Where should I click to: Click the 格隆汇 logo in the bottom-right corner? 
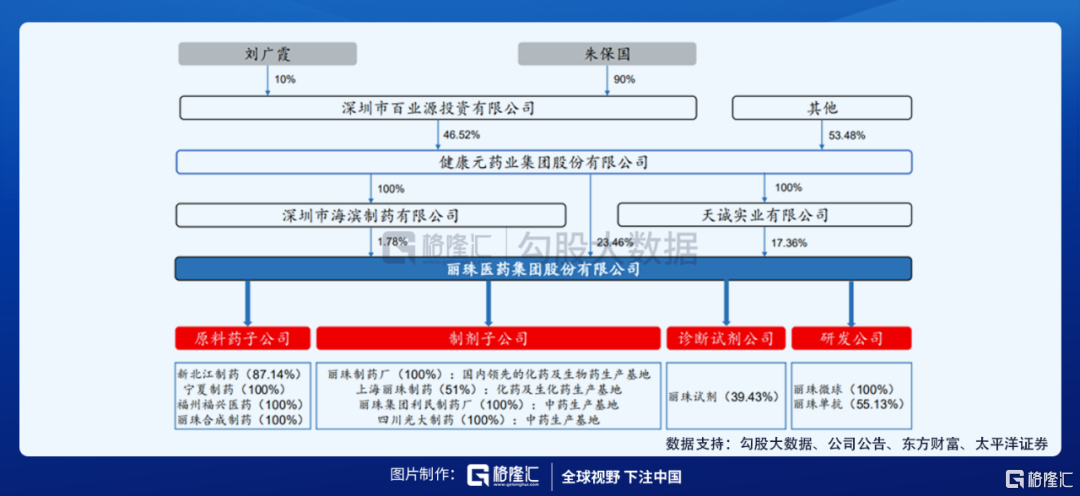point(1039,479)
